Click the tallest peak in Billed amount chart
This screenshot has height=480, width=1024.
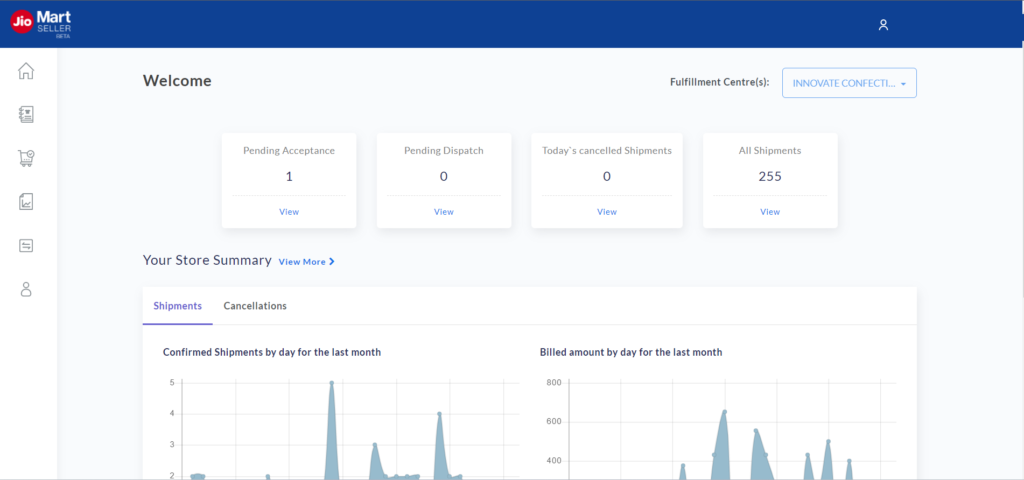724,411
